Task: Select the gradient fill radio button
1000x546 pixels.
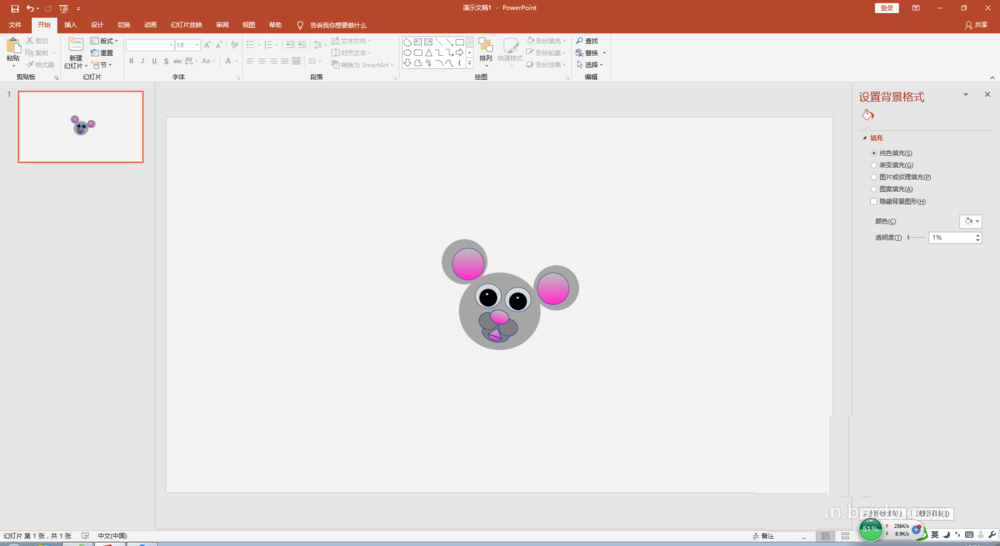Action: pos(874,165)
